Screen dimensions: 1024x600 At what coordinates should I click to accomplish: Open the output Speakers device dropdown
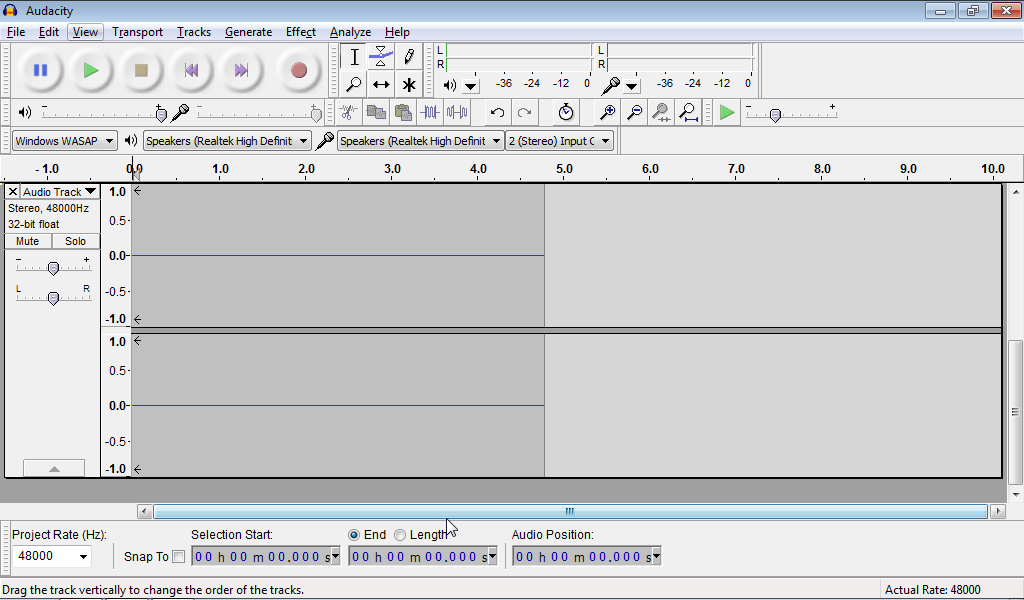point(227,141)
